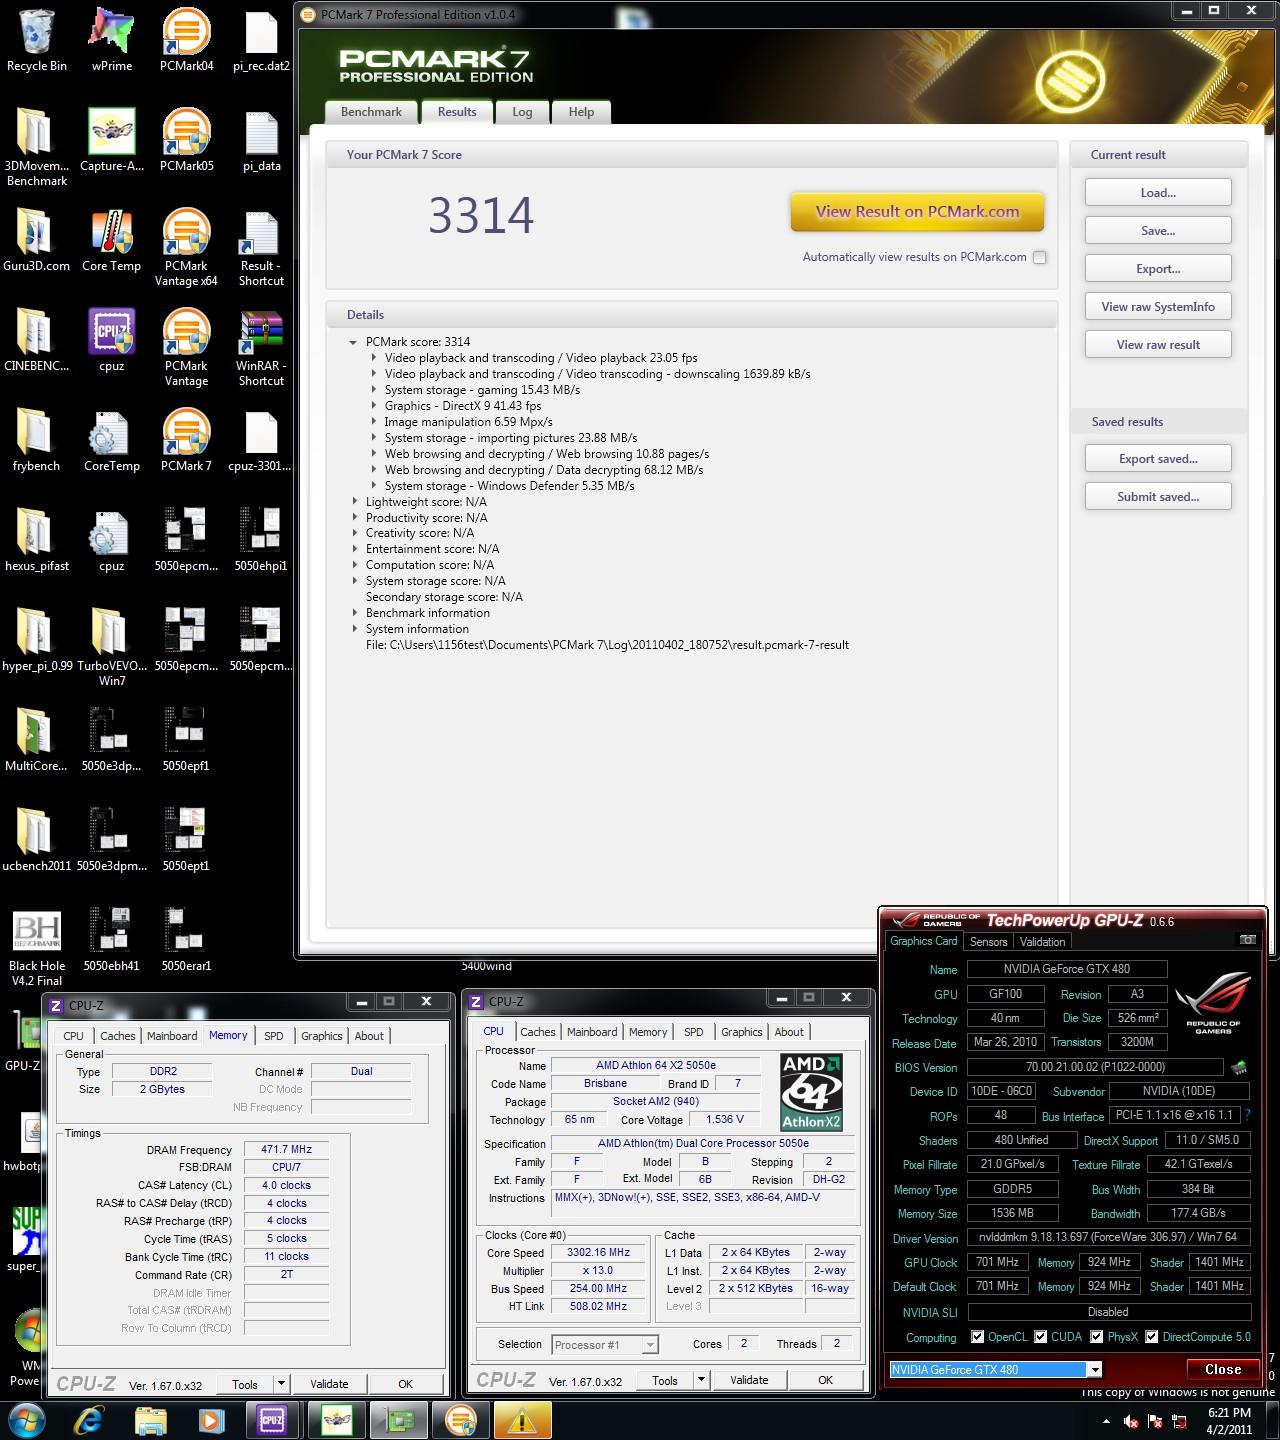Click the GPU-Z Close button
The width and height of the screenshot is (1280, 1440).
(x=1223, y=1369)
